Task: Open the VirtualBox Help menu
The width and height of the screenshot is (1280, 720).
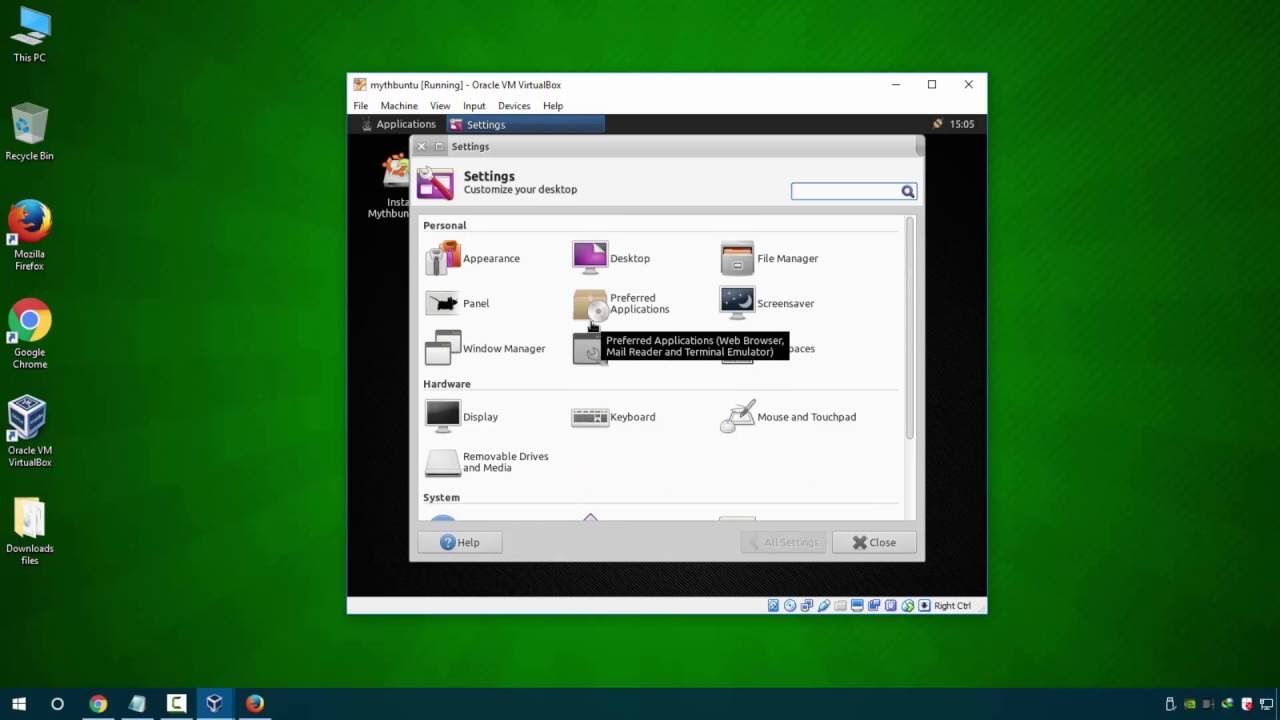Action: tap(553, 105)
